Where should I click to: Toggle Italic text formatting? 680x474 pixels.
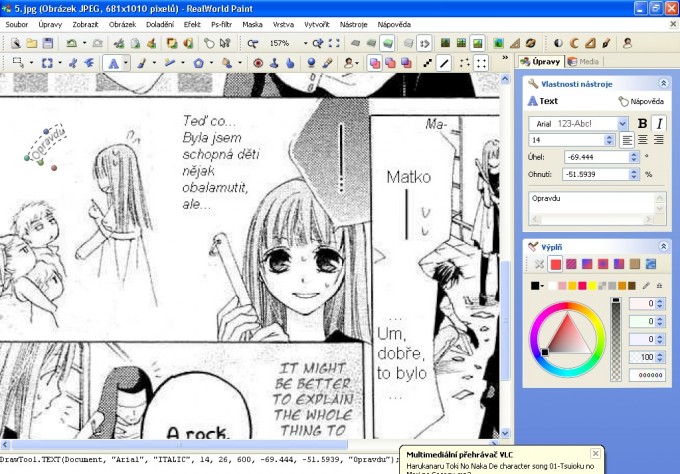[659, 124]
